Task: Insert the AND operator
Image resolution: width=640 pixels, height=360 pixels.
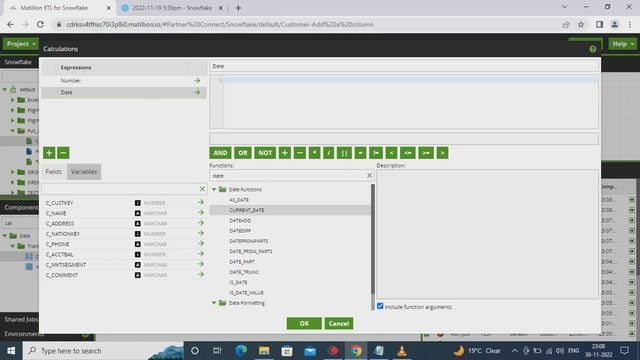Action: pos(220,153)
